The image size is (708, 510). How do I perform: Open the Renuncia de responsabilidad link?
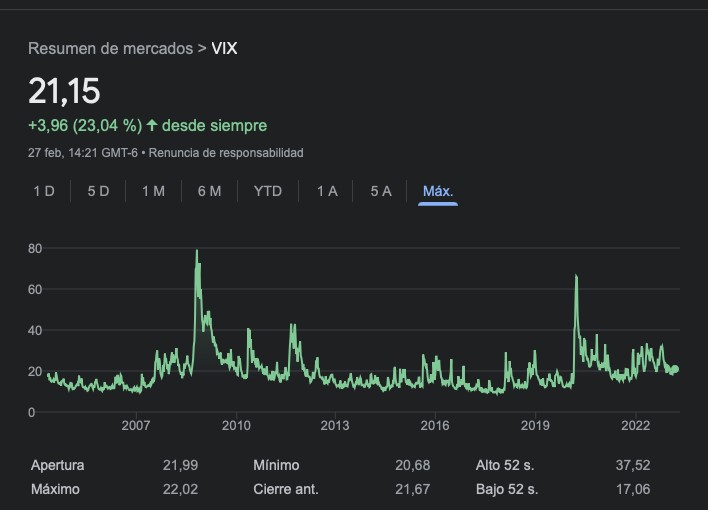click(x=227, y=153)
